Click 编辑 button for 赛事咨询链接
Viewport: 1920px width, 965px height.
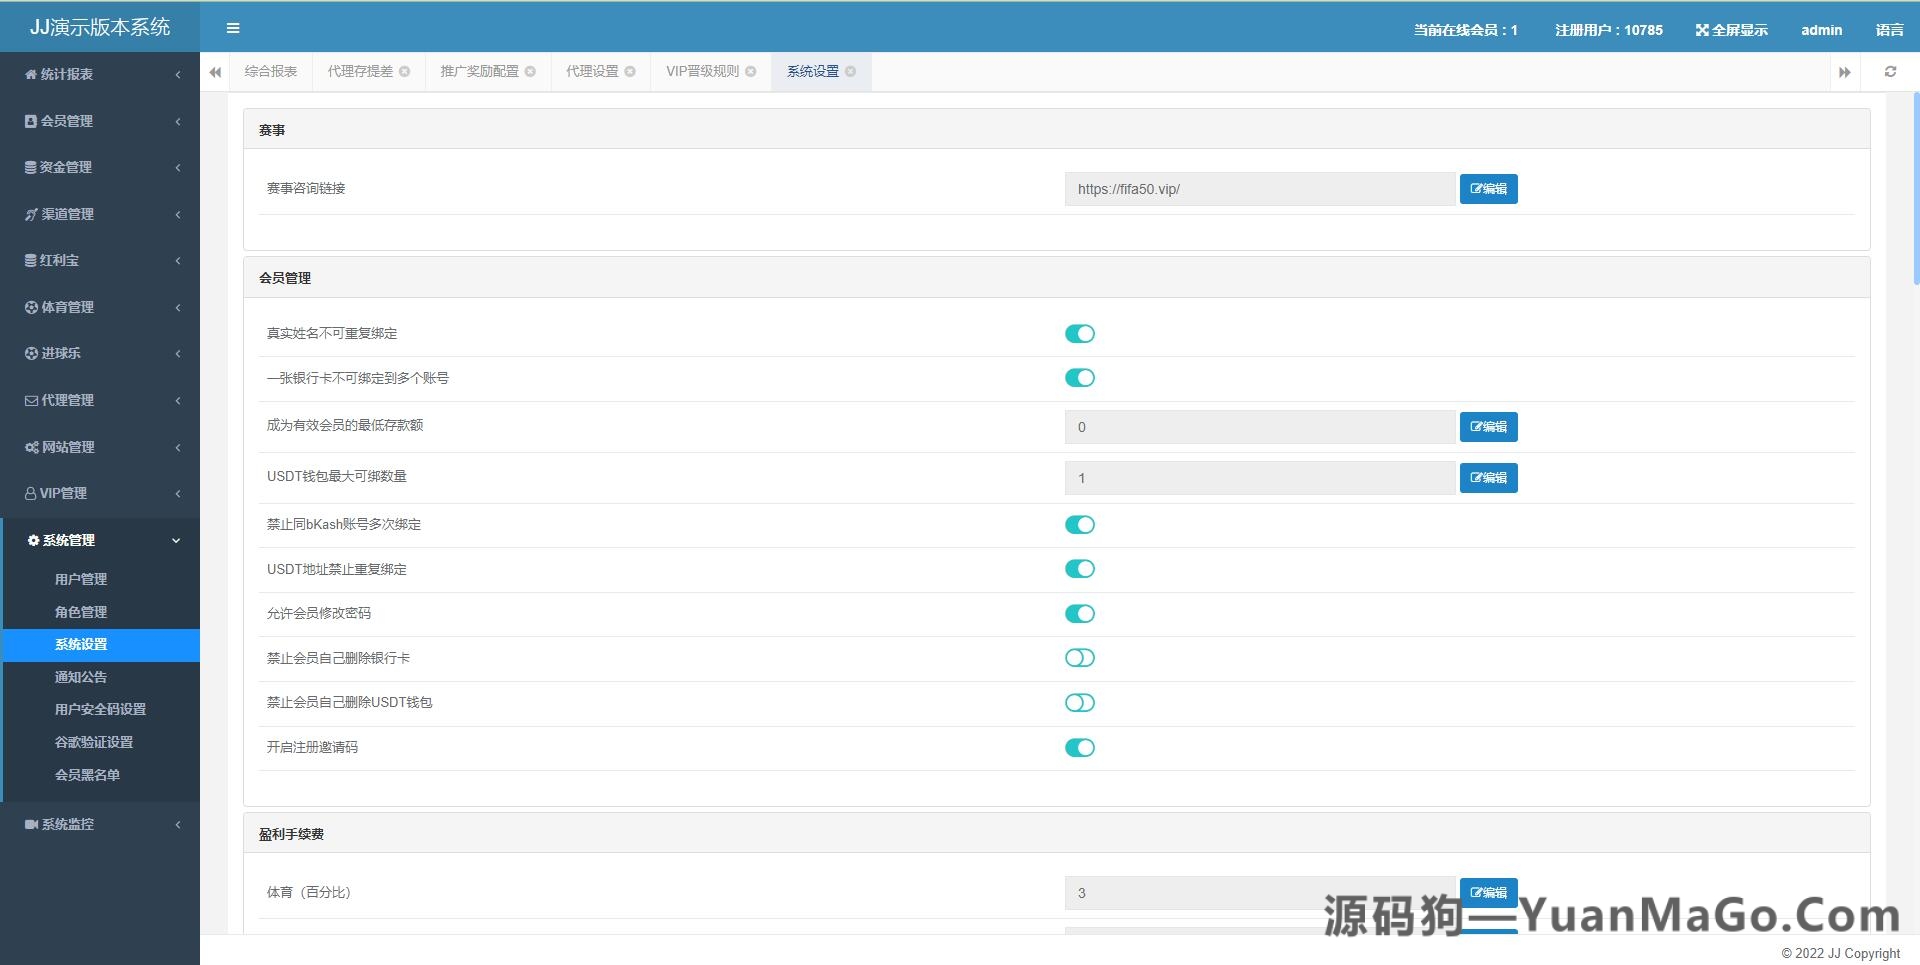(x=1488, y=189)
